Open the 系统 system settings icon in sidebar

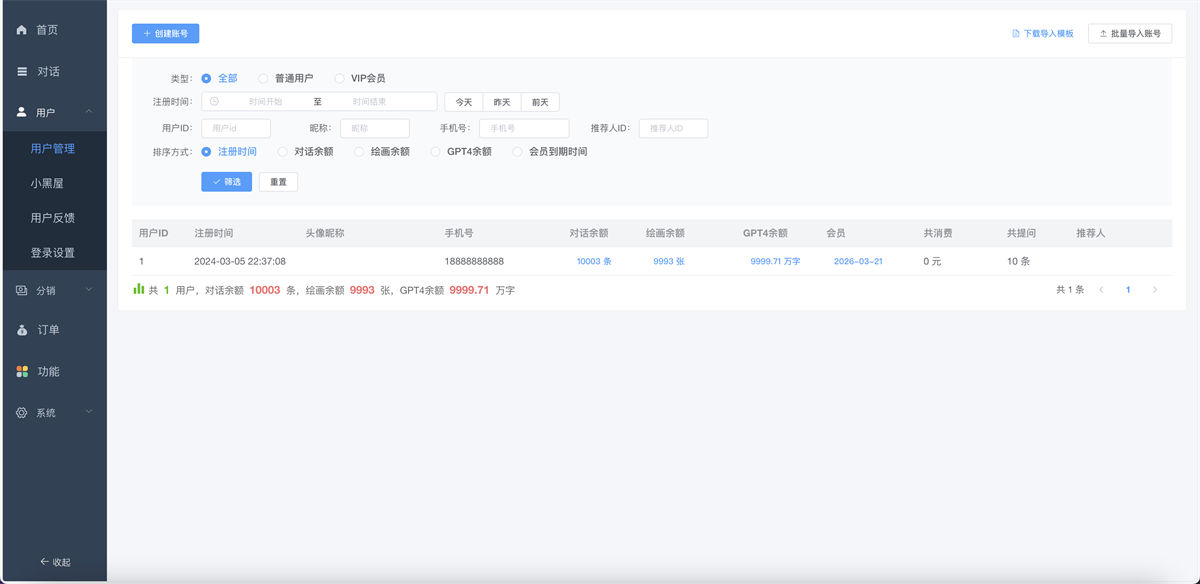20,412
